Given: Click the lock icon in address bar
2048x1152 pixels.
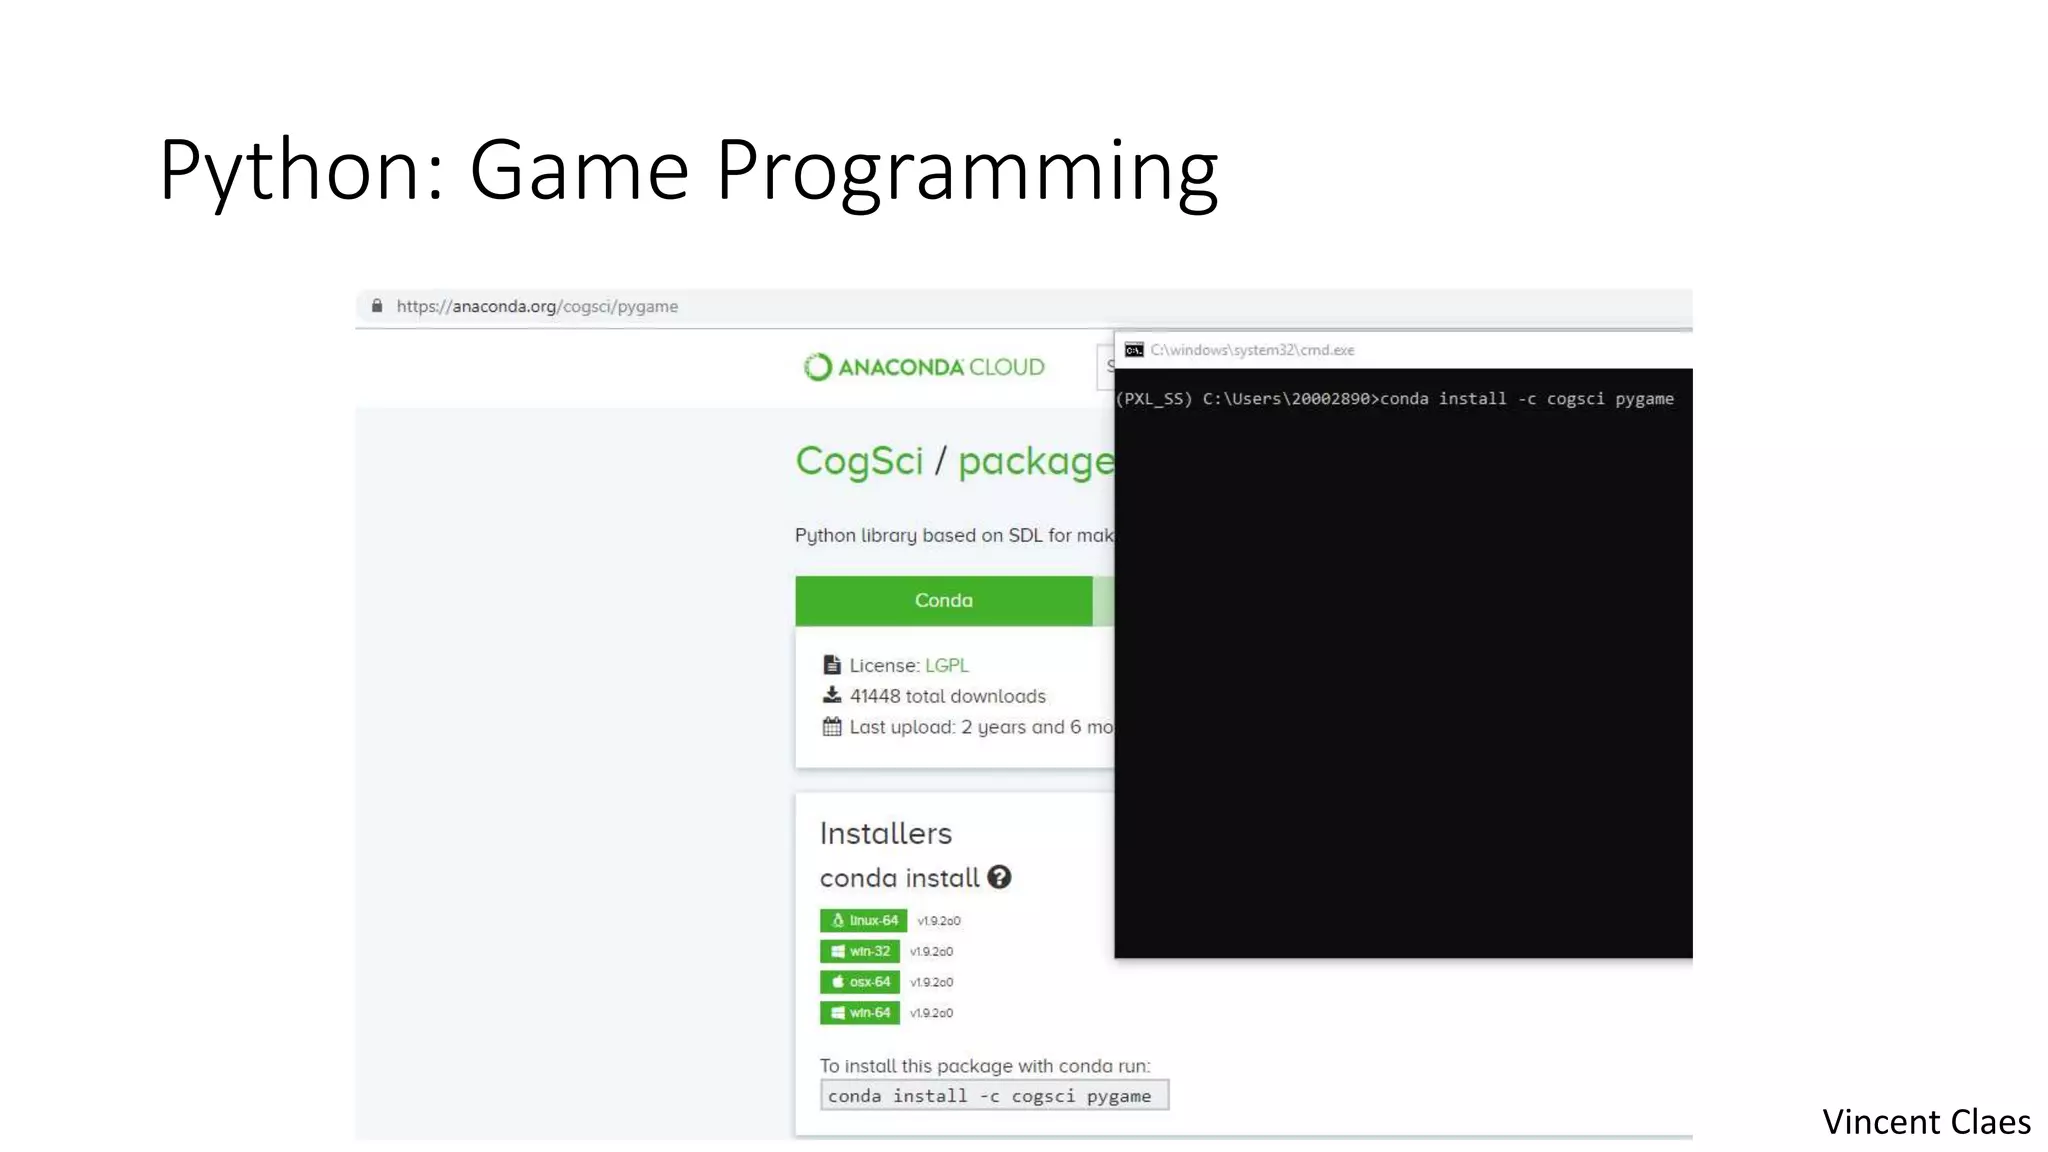Looking at the screenshot, I should [x=377, y=306].
